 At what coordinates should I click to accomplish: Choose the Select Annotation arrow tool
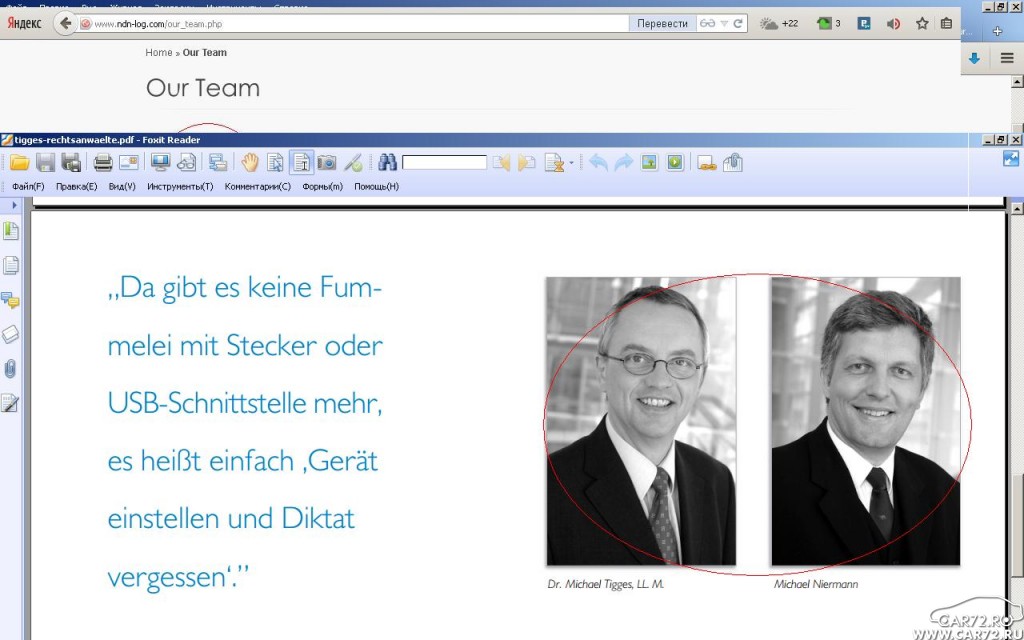tap(275, 163)
